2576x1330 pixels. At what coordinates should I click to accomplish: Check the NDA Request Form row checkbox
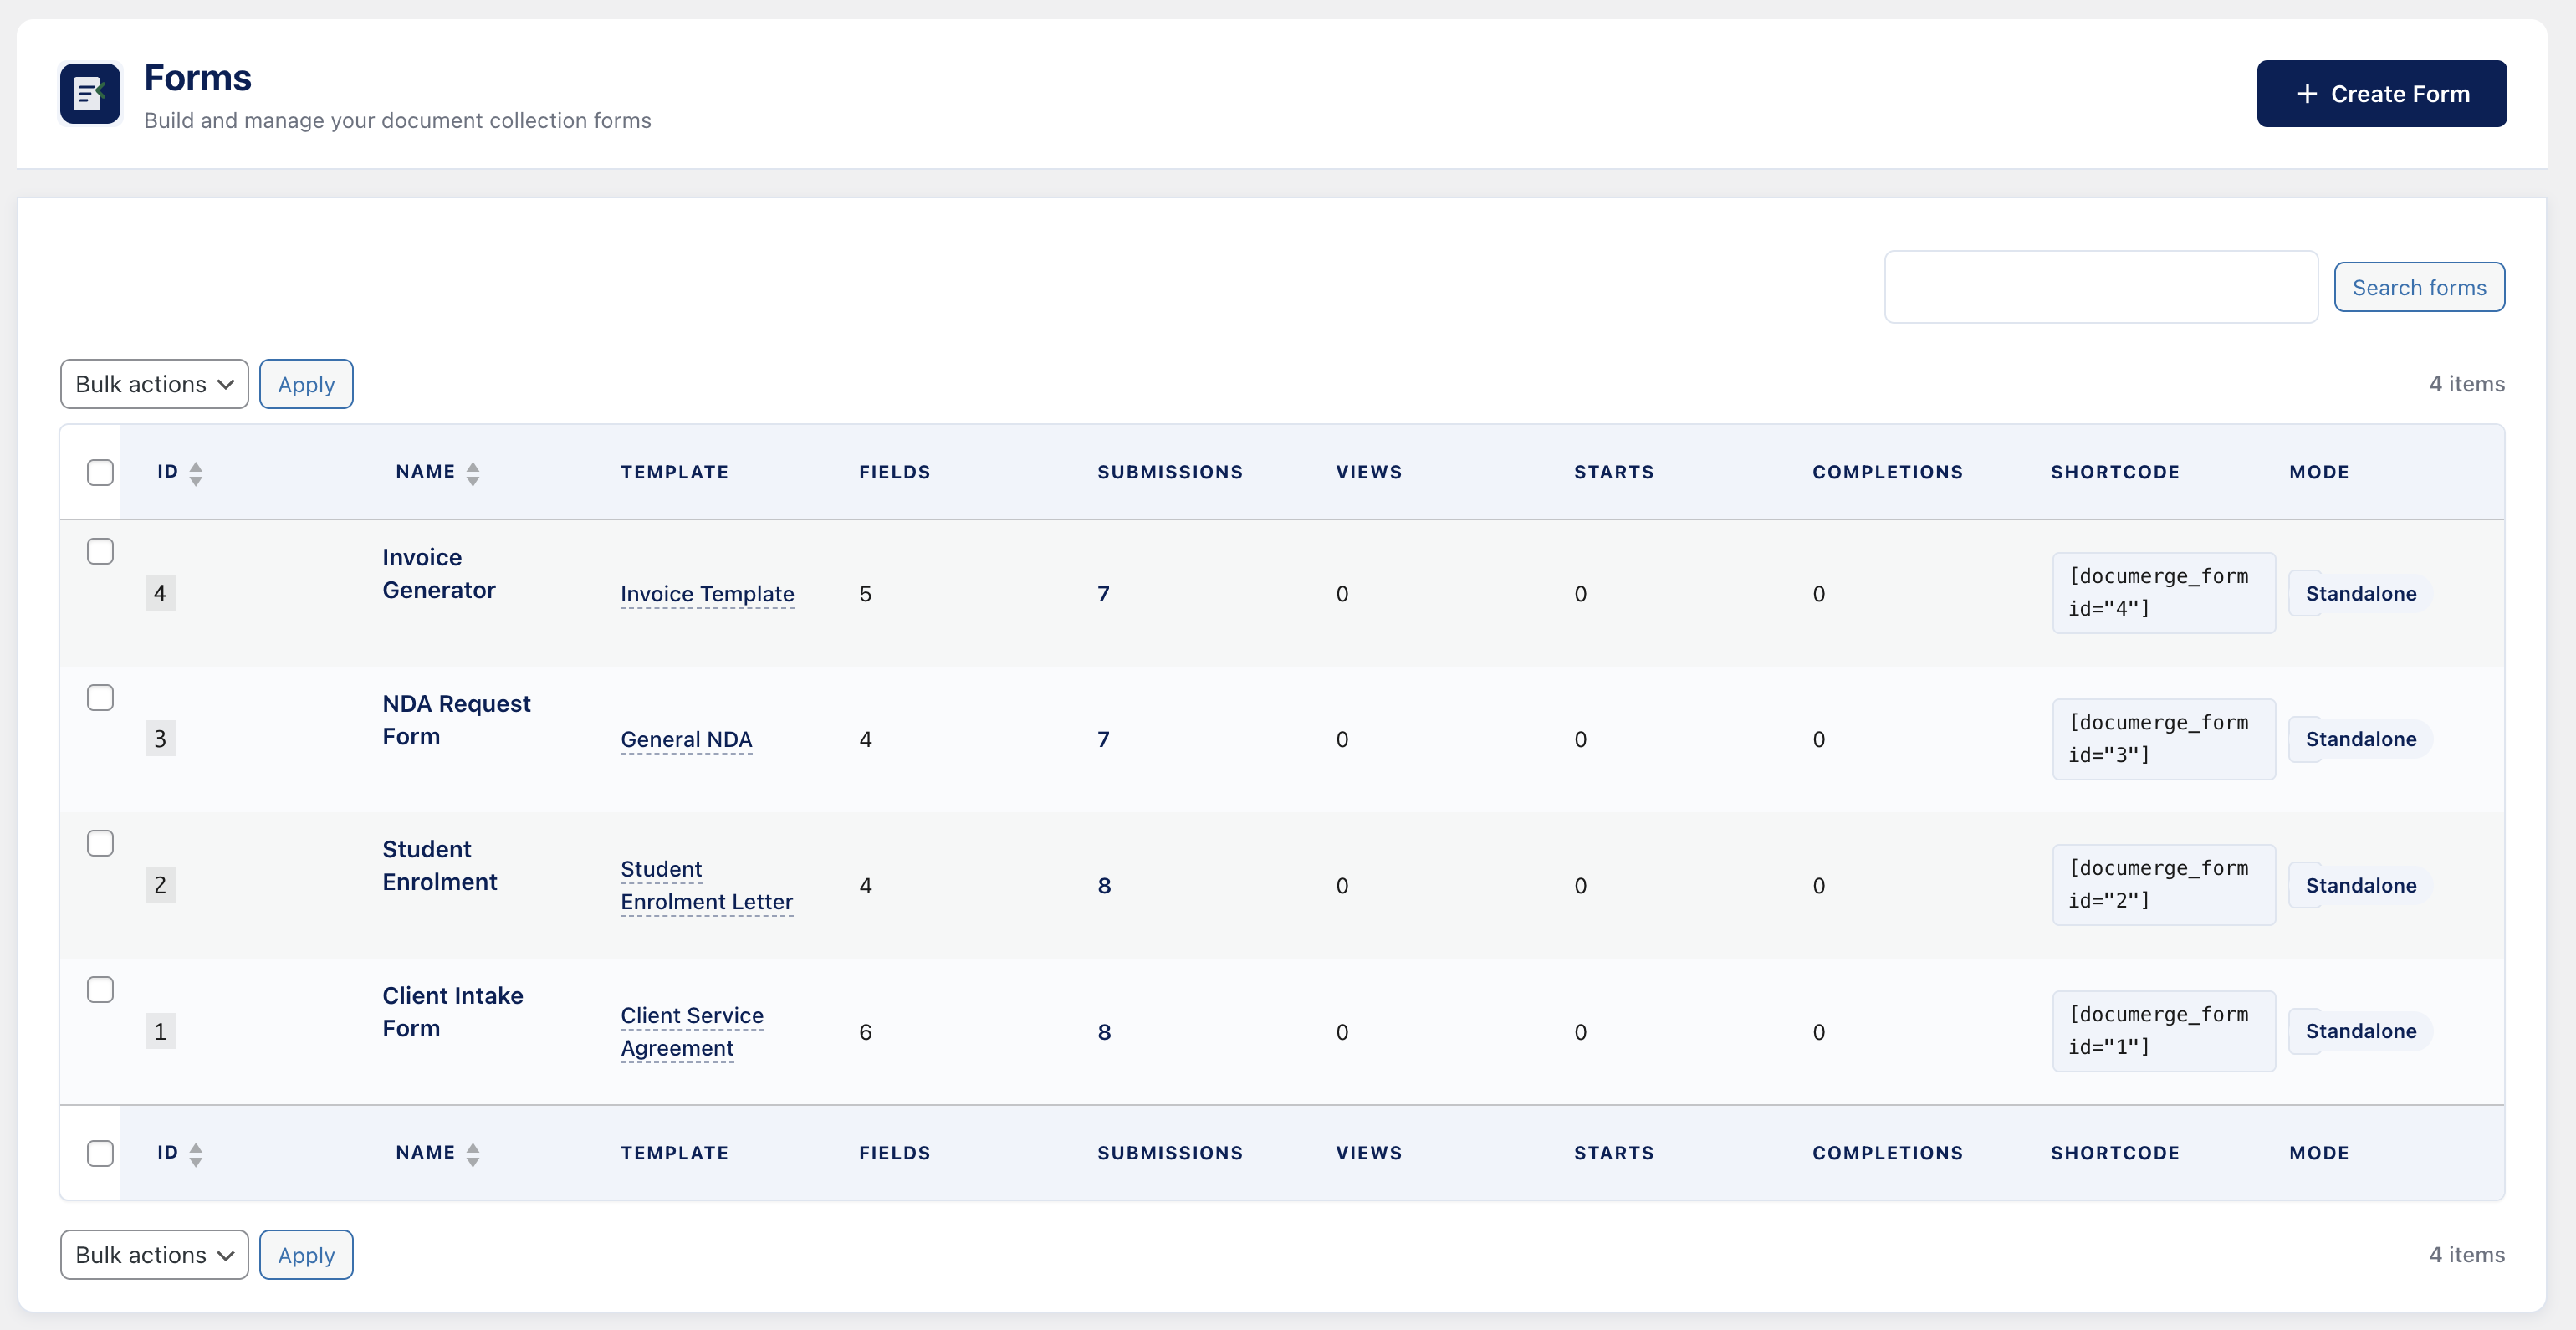point(100,697)
